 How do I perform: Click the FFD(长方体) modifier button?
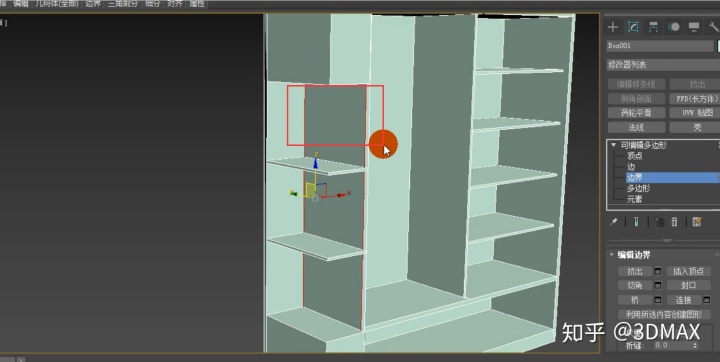[x=695, y=99]
